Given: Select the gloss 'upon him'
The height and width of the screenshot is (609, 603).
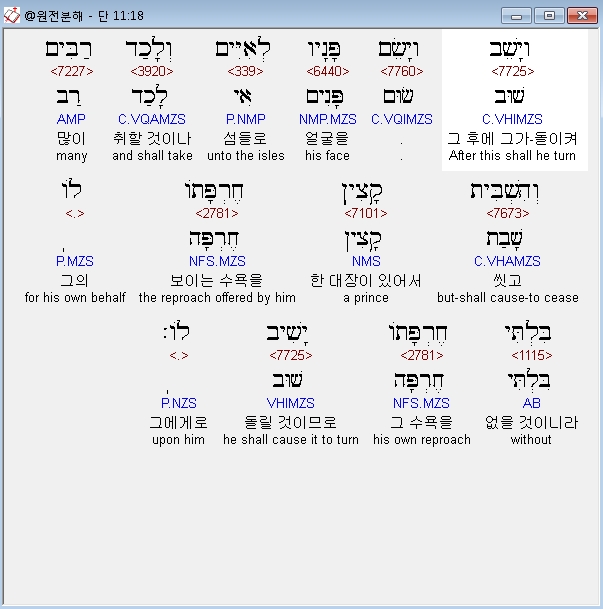Looking at the screenshot, I should pyautogui.click(x=178, y=440).
